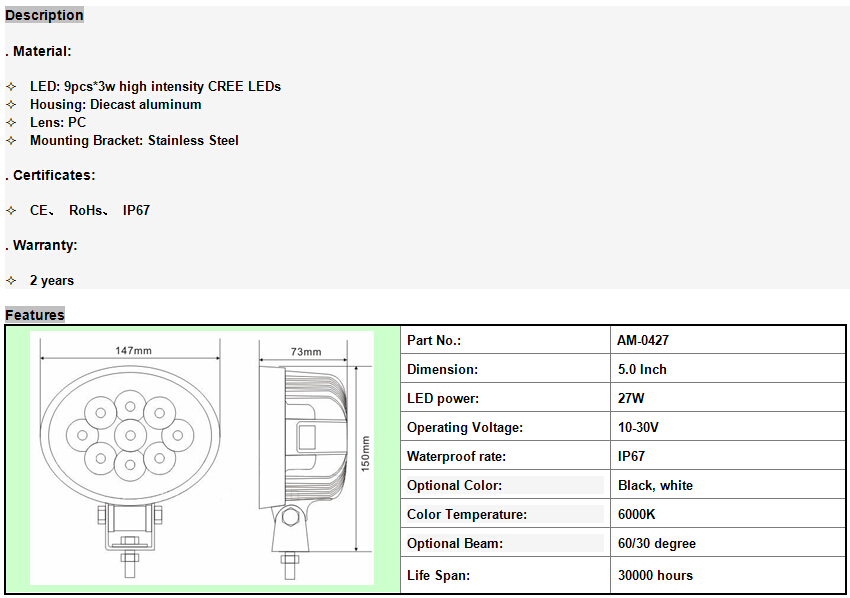The width and height of the screenshot is (850, 598).
Task: Click the Dimension label cell
Action: coord(505,369)
